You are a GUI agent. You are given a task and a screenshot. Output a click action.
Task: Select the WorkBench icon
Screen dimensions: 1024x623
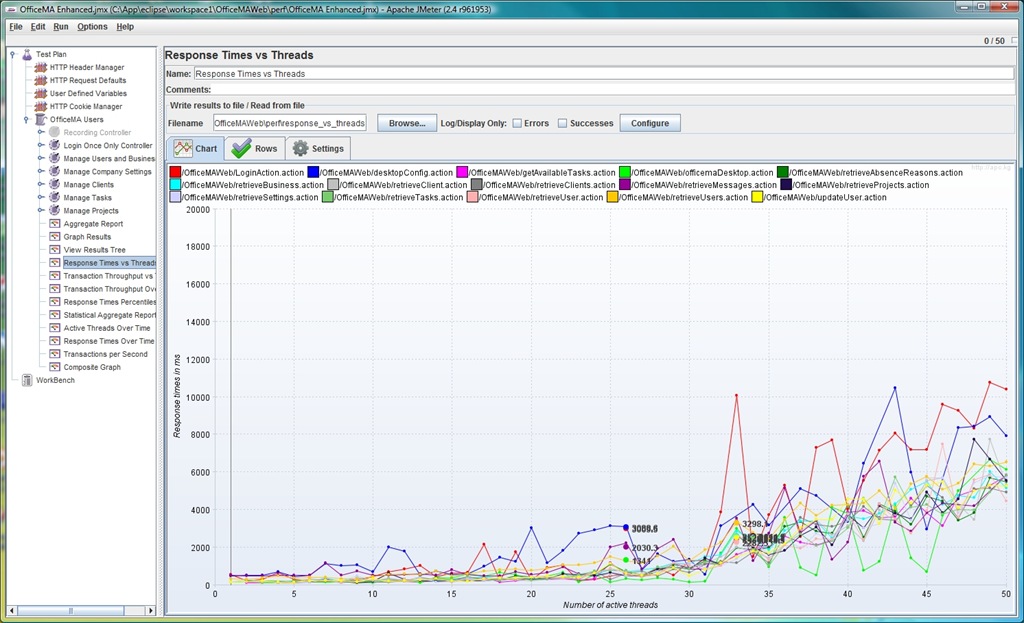tap(27, 380)
